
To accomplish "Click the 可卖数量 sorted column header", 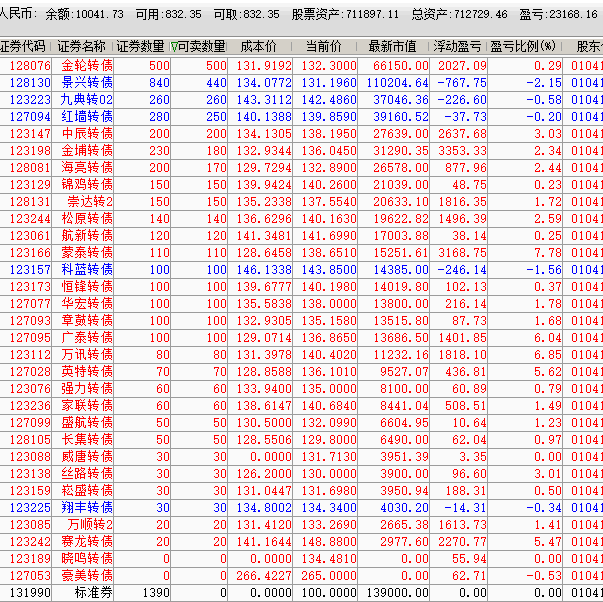I will click(198, 47).
